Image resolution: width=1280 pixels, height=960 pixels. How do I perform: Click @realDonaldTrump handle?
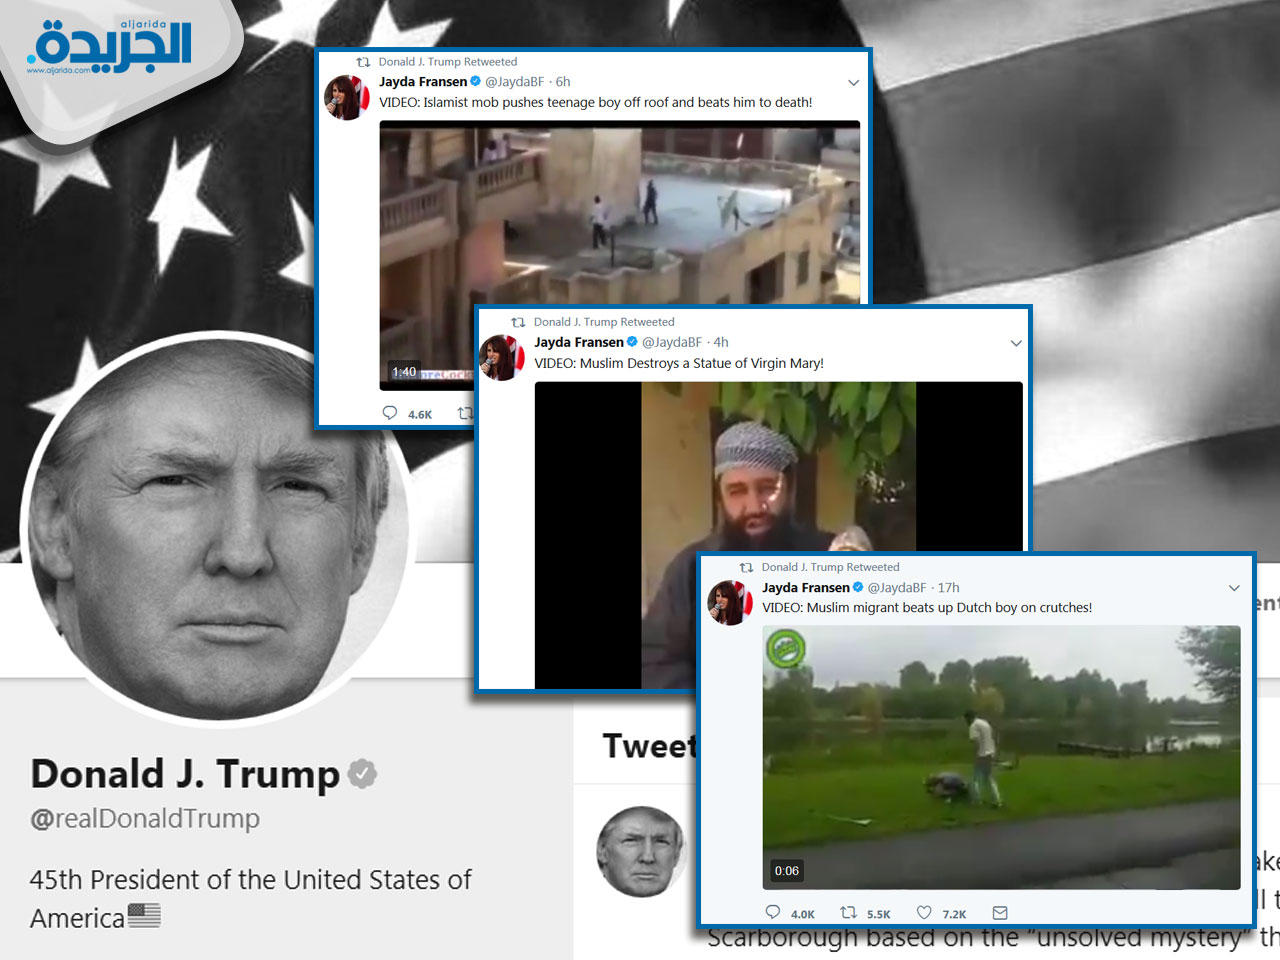[145, 818]
